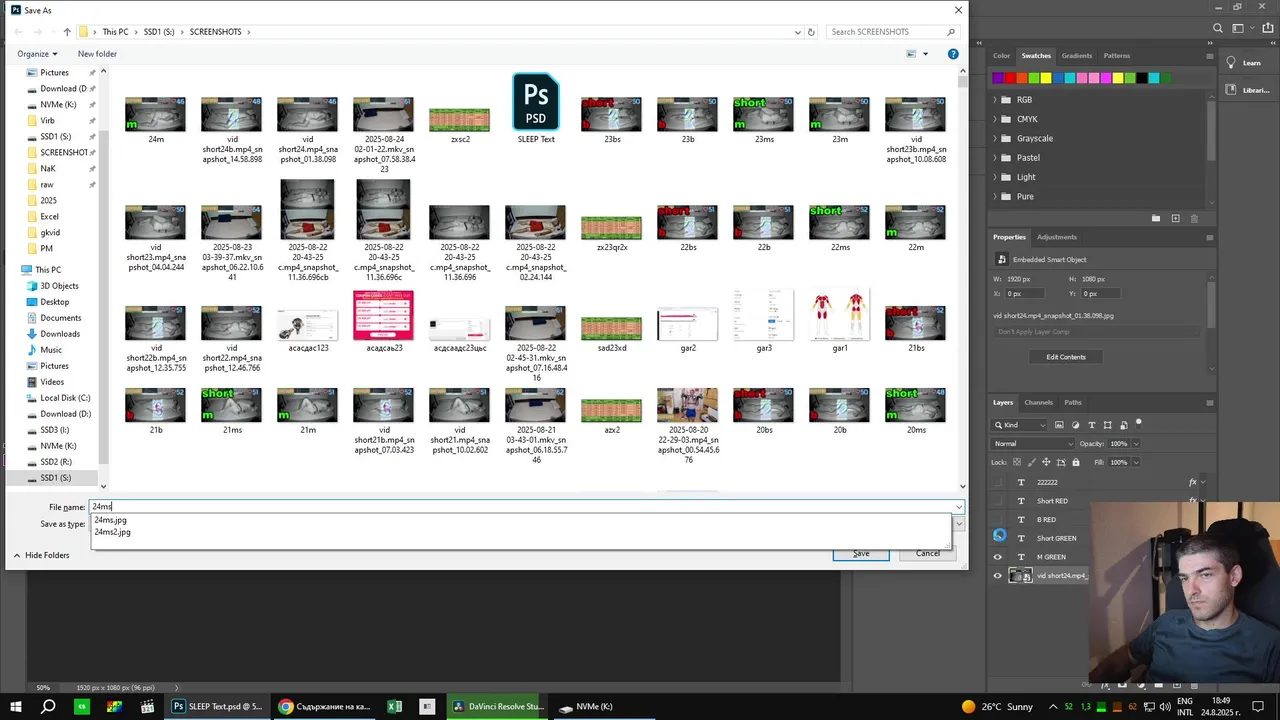Open the address bar history dropdown

[x=797, y=32]
